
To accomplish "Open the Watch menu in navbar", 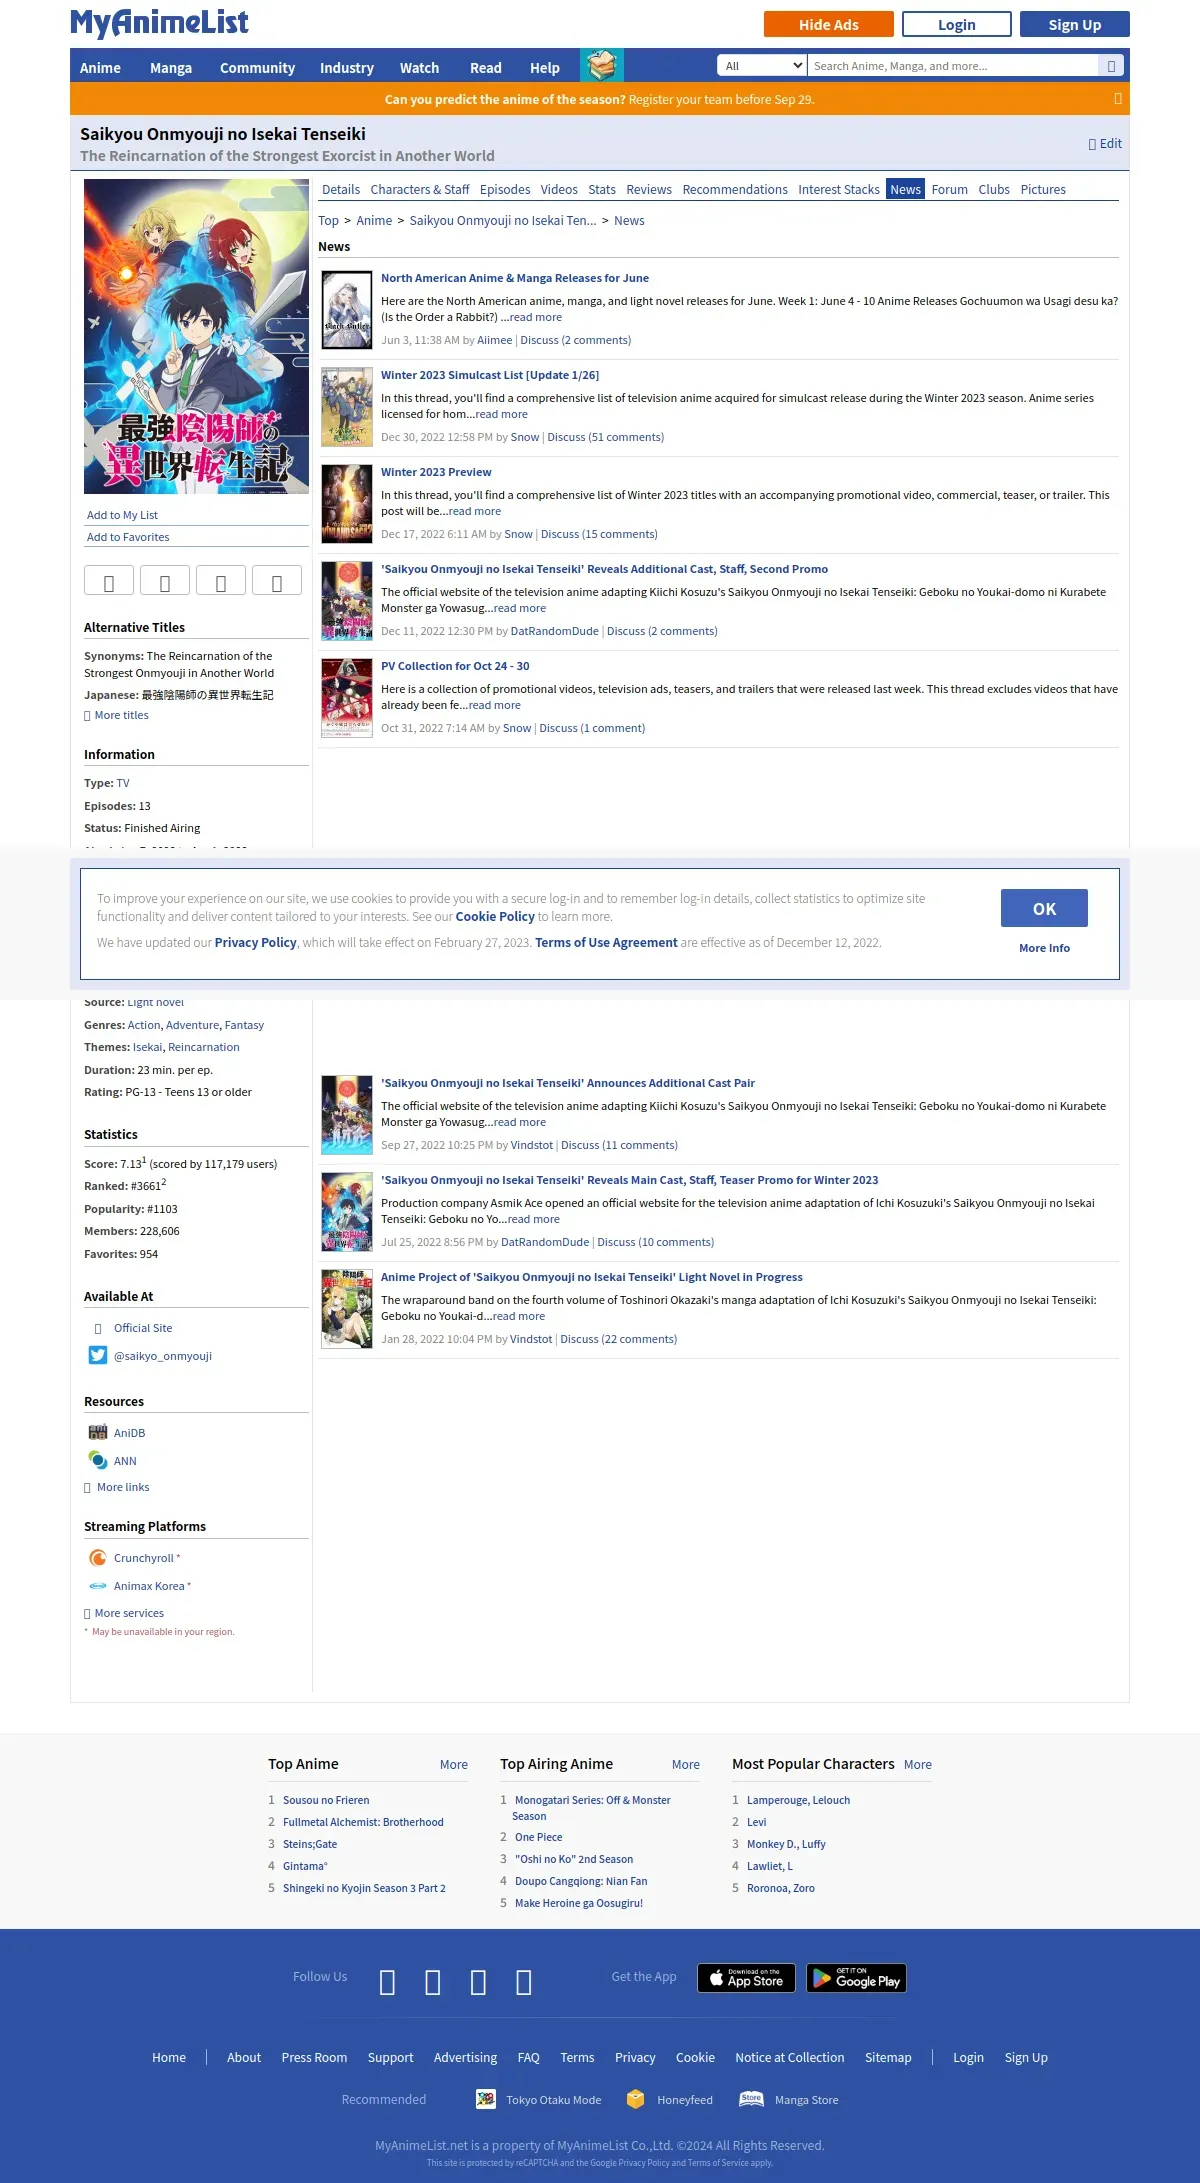I will point(419,68).
